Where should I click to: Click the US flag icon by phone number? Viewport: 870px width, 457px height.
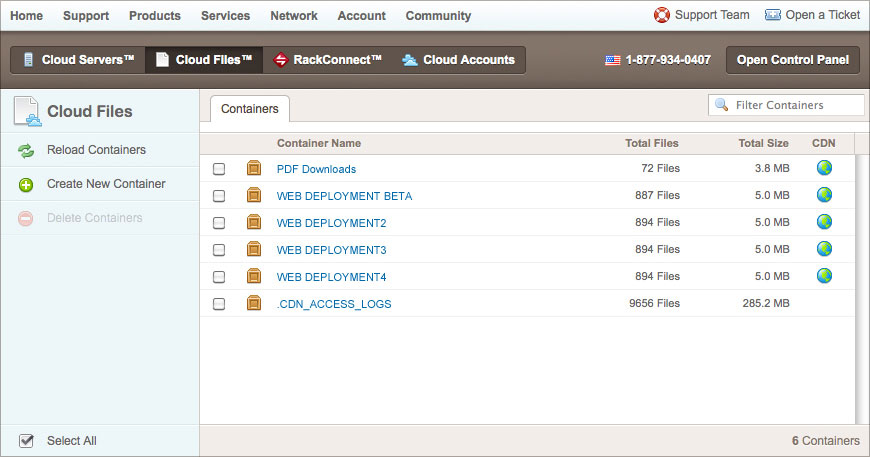(613, 60)
